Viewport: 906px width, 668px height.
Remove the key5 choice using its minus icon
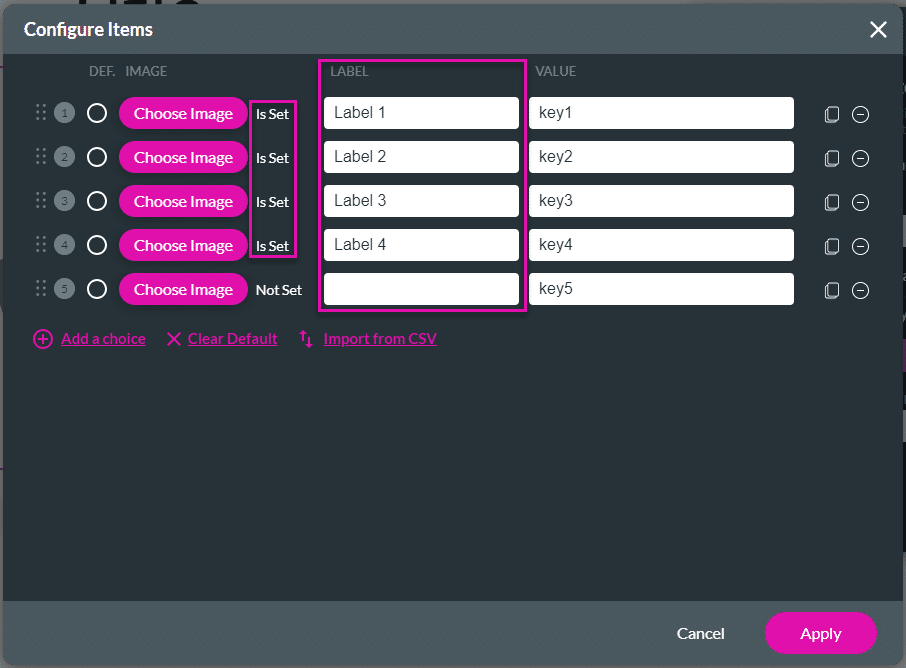(x=860, y=290)
